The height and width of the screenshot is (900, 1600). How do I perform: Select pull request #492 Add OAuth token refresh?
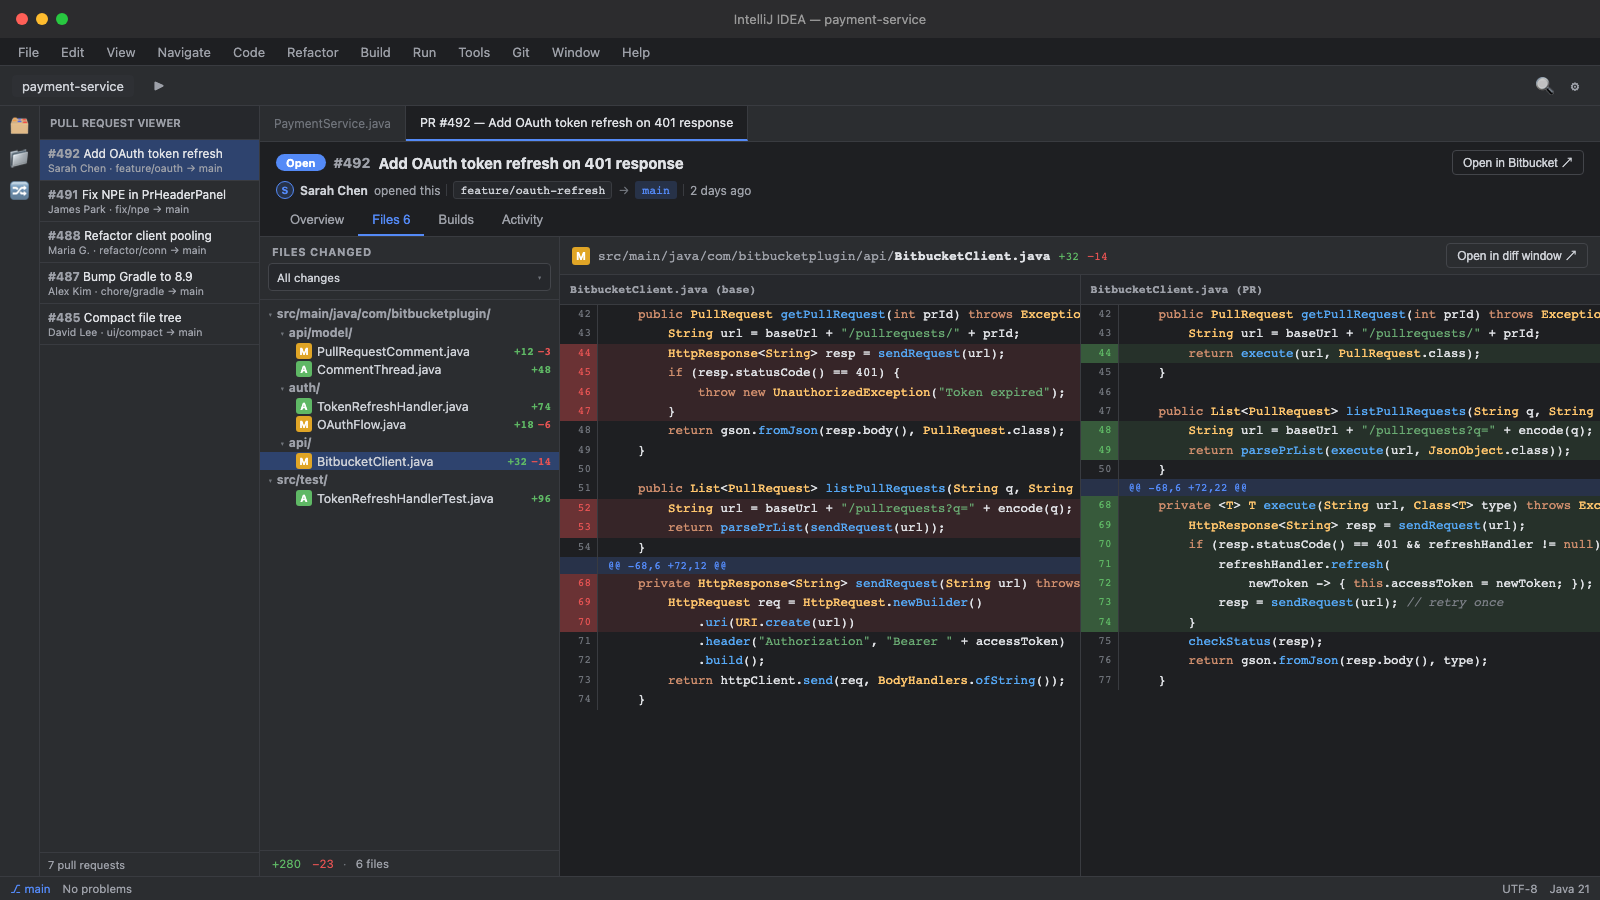pos(149,160)
